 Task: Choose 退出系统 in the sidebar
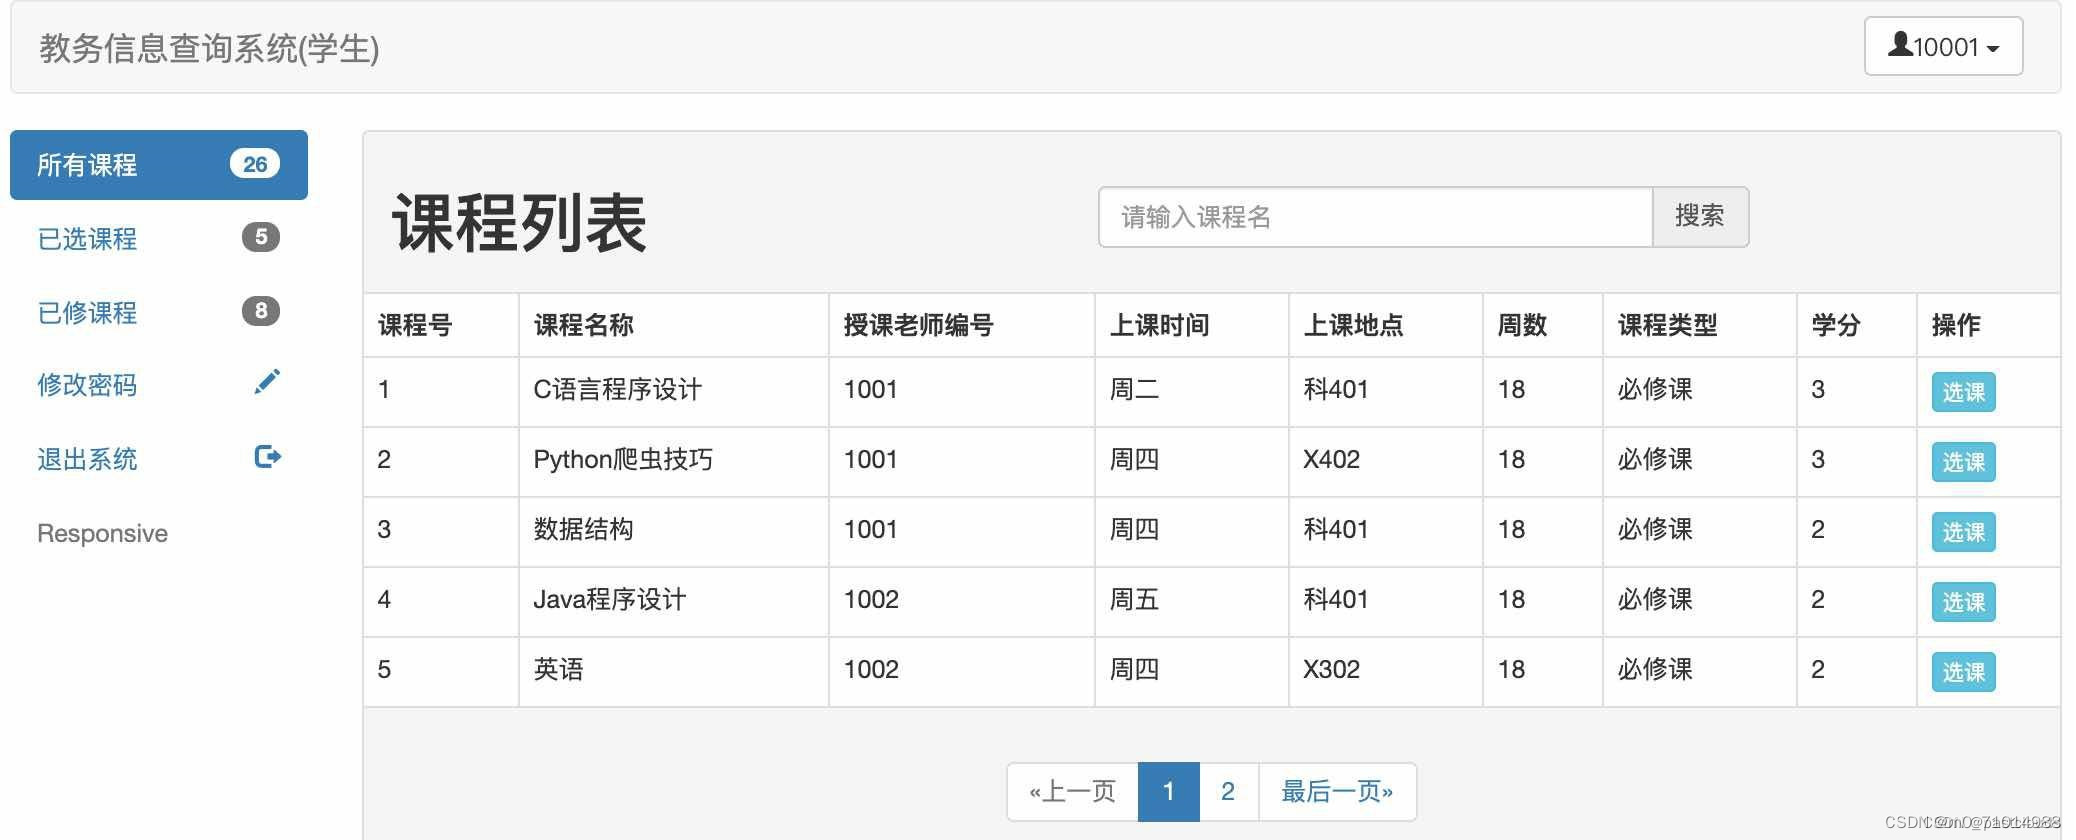click(159, 459)
